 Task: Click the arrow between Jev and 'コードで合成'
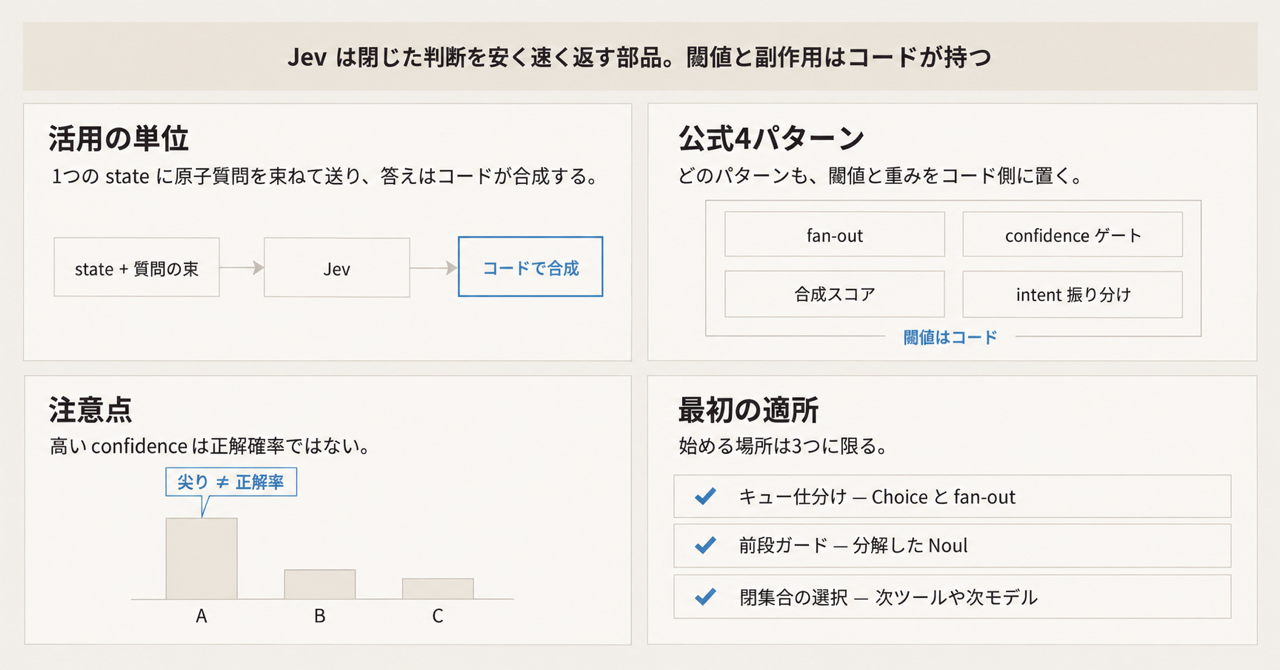[434, 268]
